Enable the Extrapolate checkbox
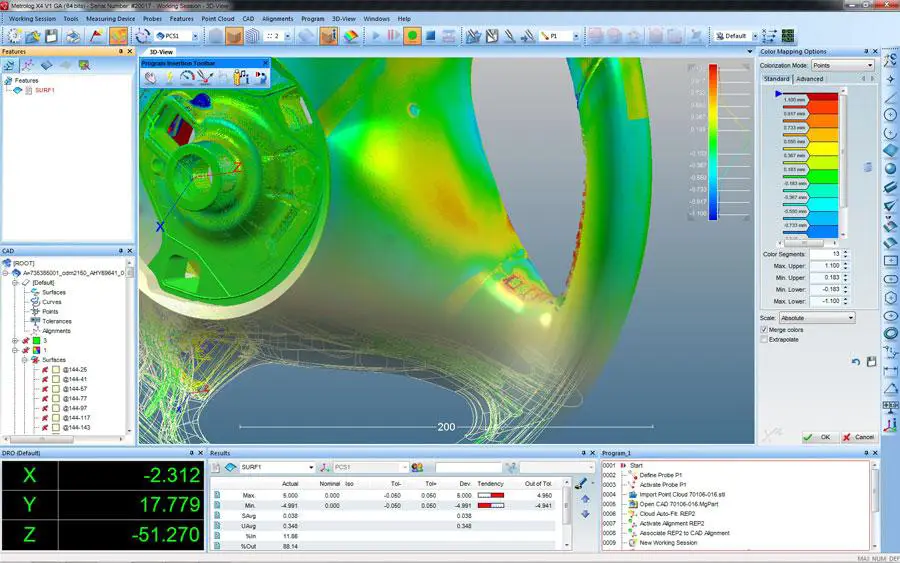 pos(764,340)
